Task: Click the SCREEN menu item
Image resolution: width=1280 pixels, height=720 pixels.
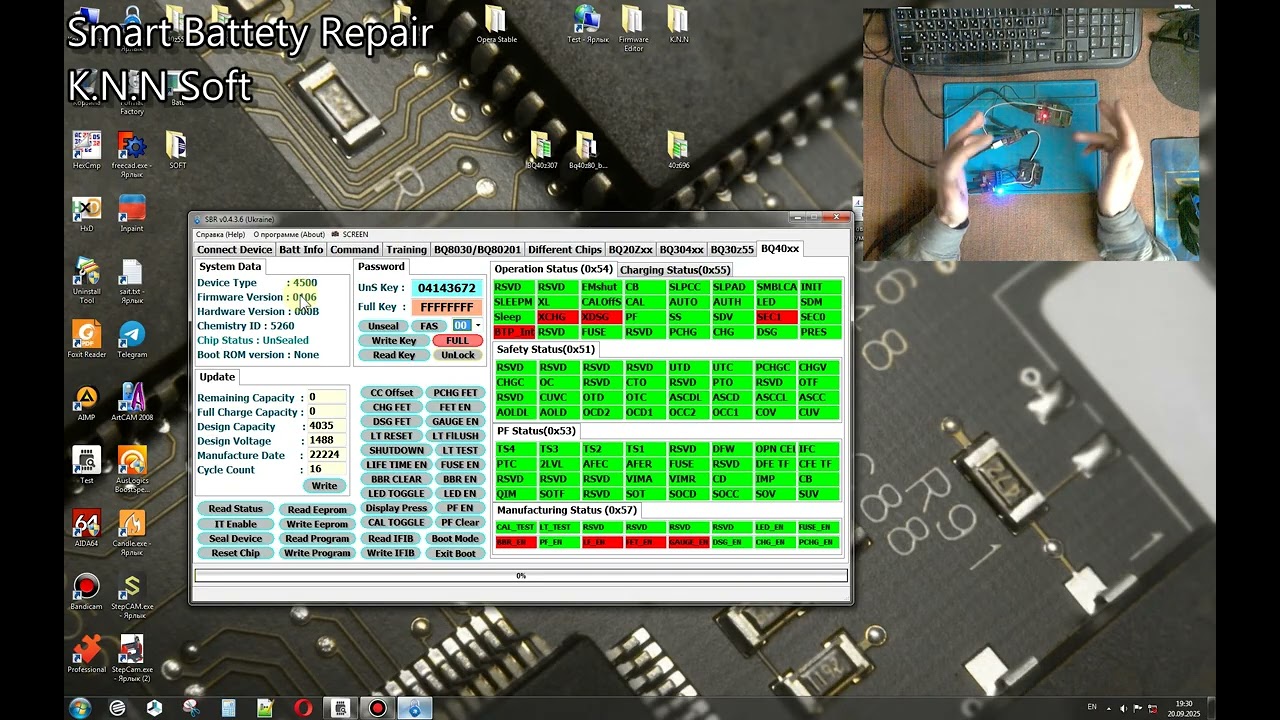Action: [x=355, y=234]
